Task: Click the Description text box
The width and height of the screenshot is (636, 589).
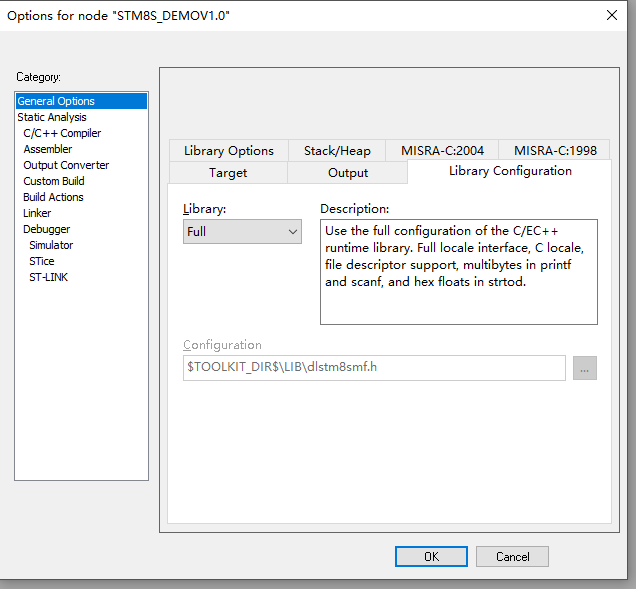Action: (459, 272)
